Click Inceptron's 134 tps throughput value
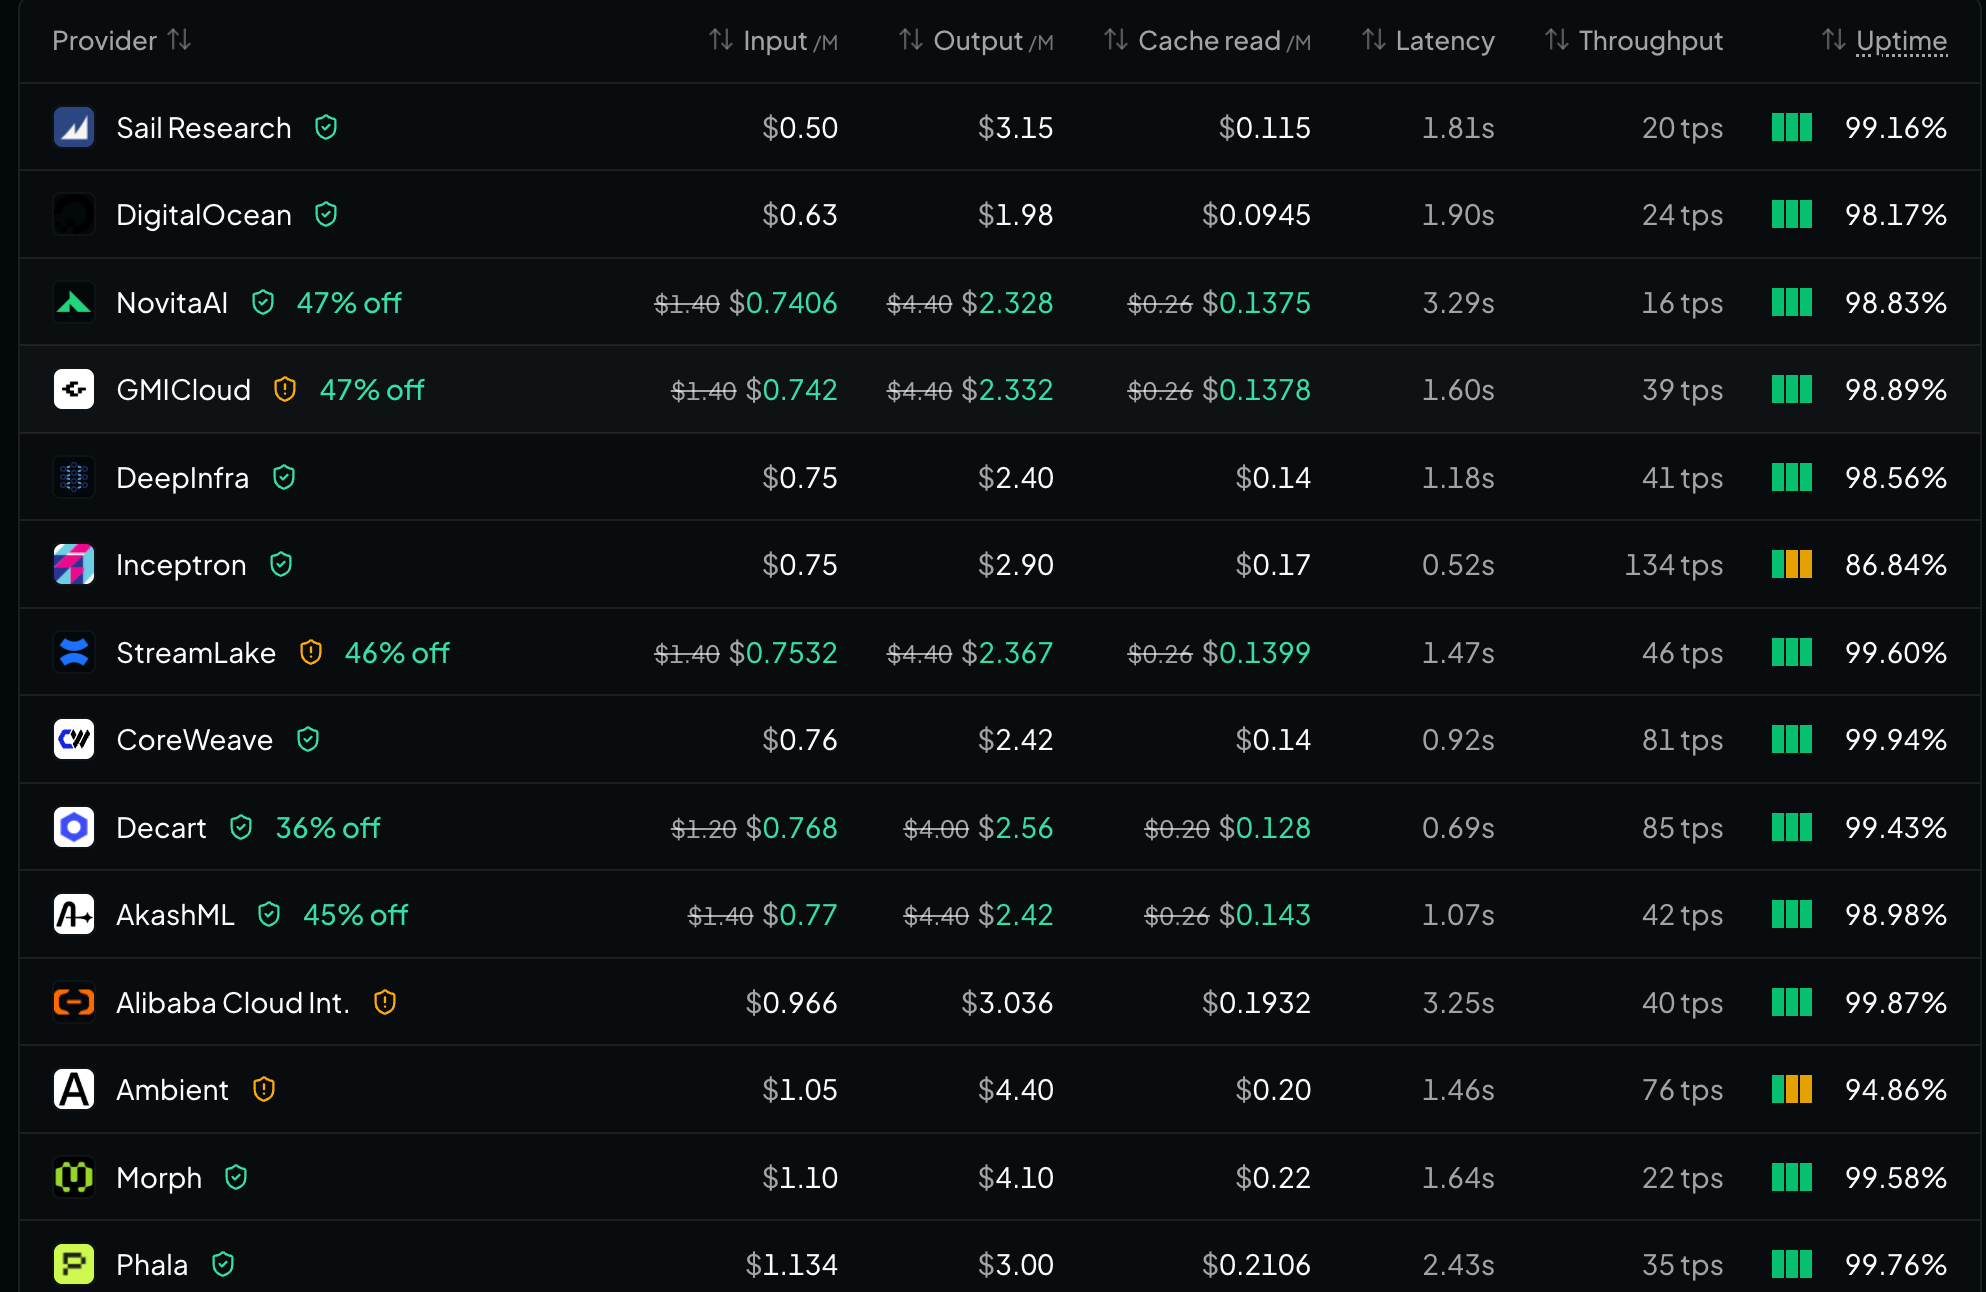The width and height of the screenshot is (1986, 1292). coord(1674,565)
